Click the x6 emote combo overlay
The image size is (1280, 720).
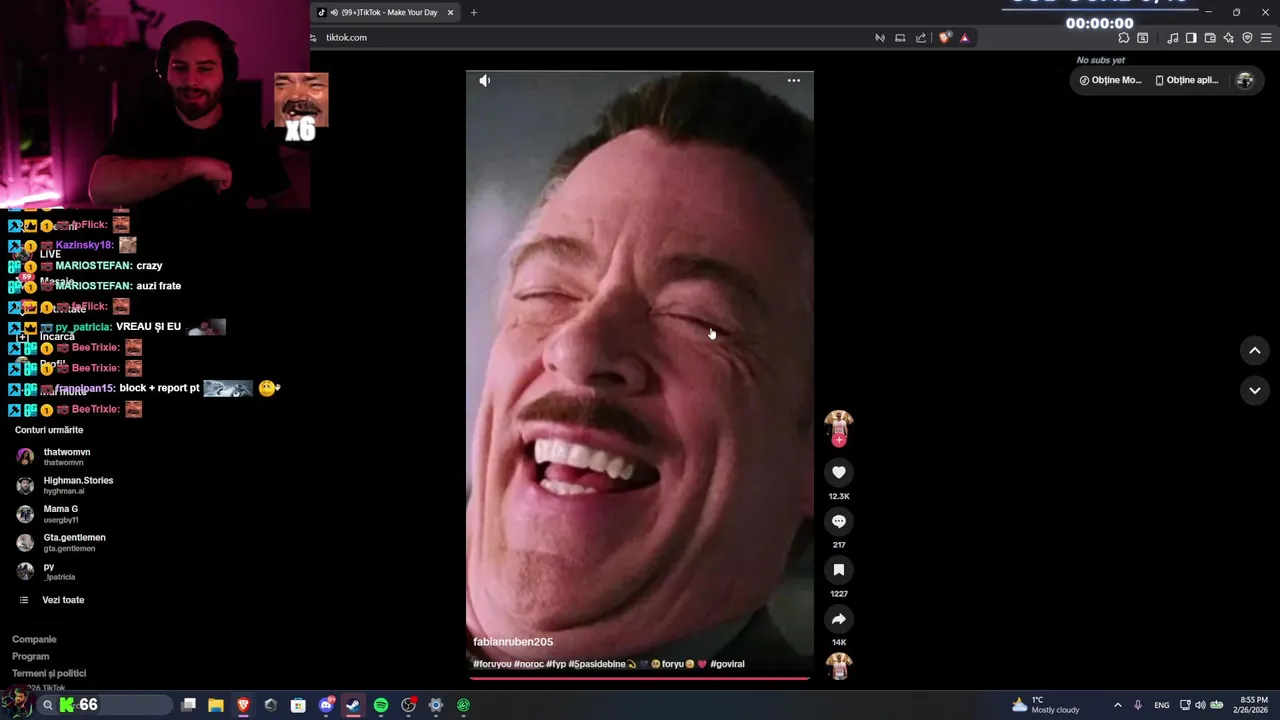(x=301, y=108)
